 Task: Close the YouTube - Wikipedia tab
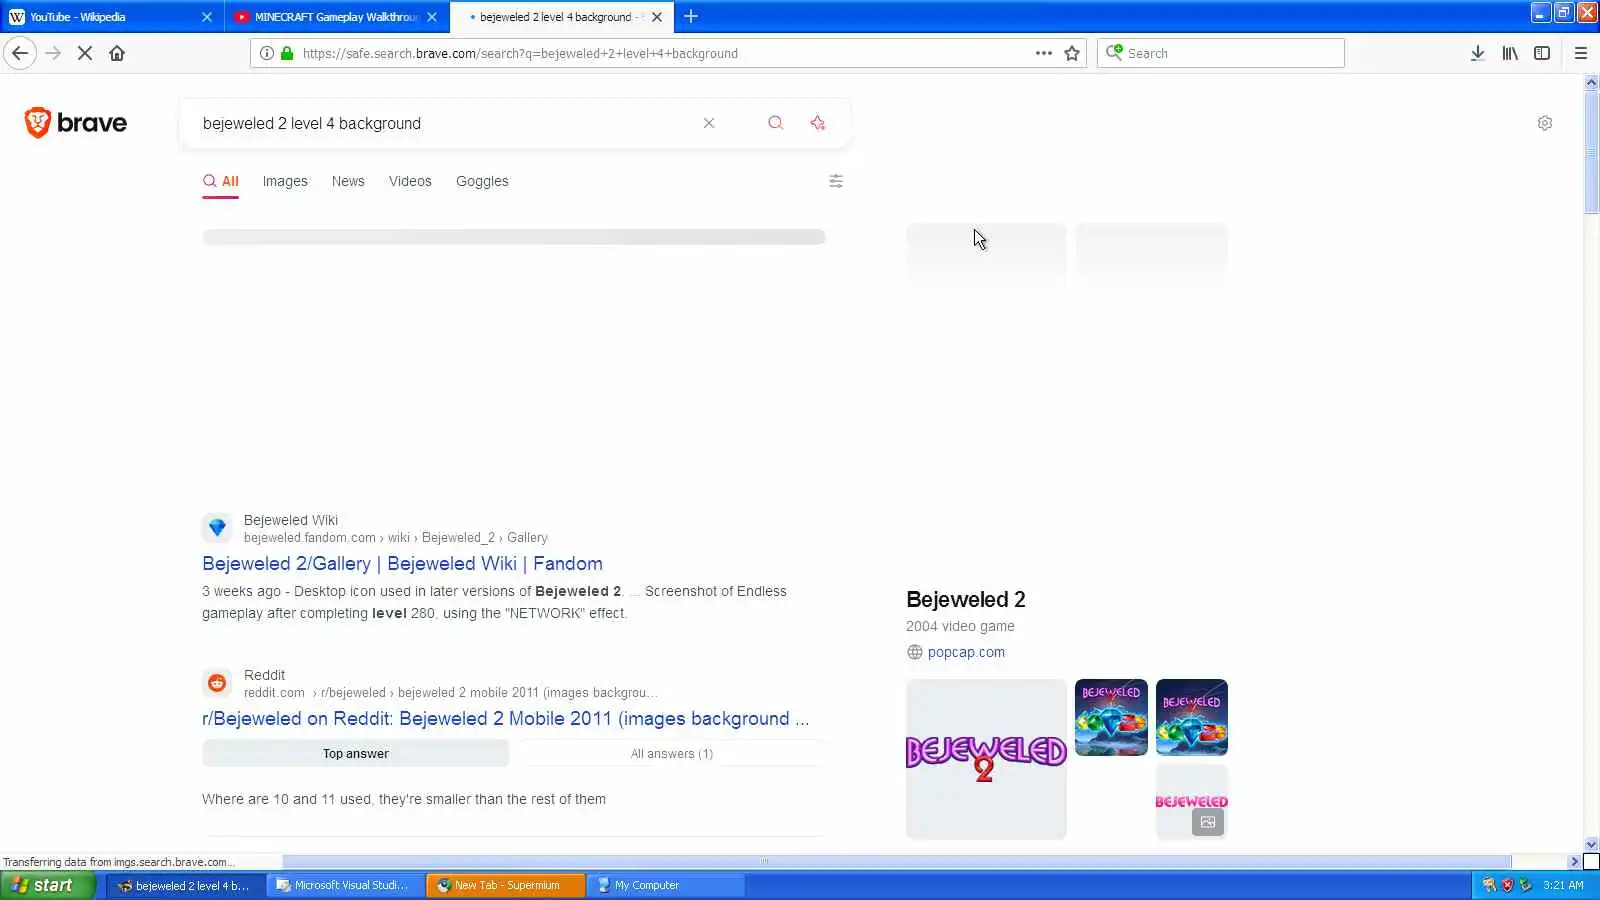pyautogui.click(x=207, y=17)
